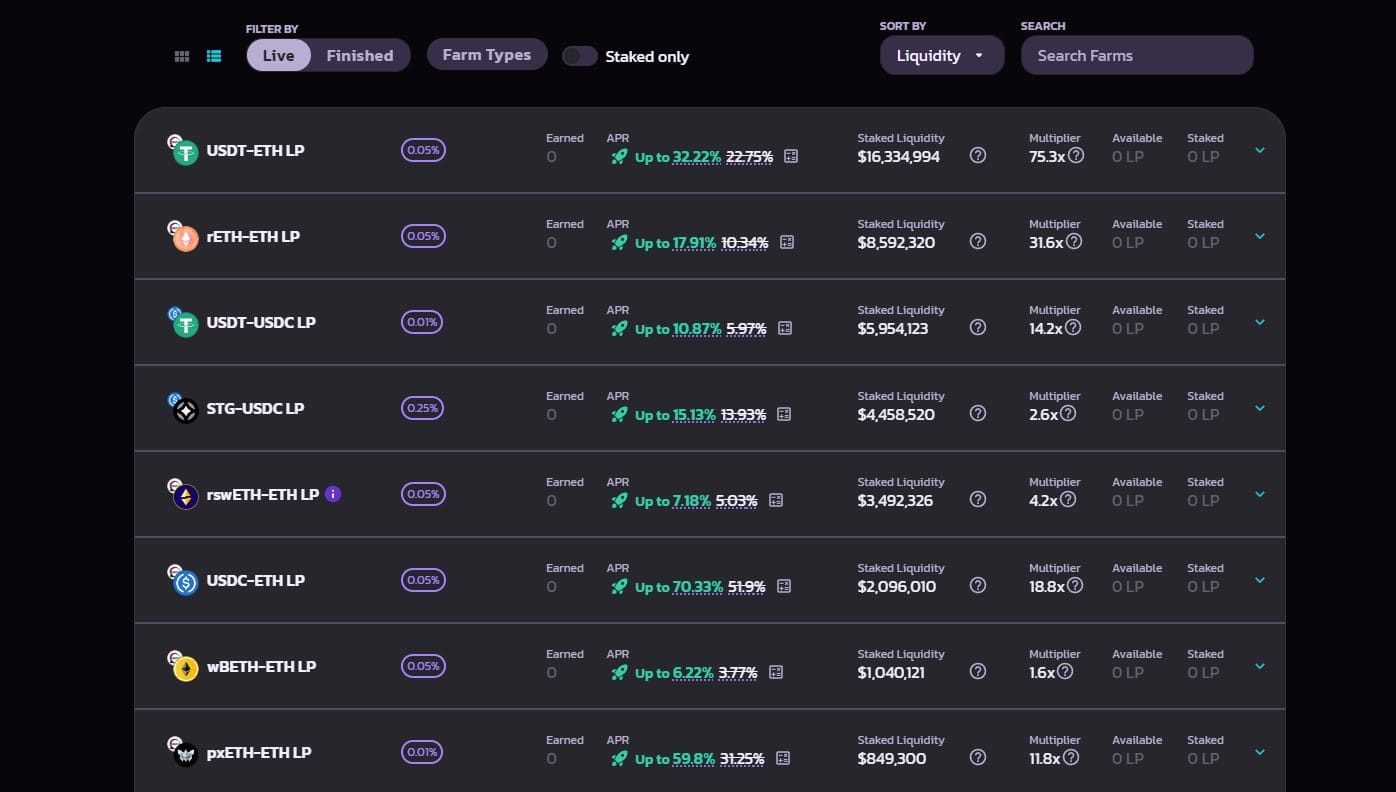Screen dimensions: 1396x792
Task: Select the Finished filter option
Action: tap(360, 55)
